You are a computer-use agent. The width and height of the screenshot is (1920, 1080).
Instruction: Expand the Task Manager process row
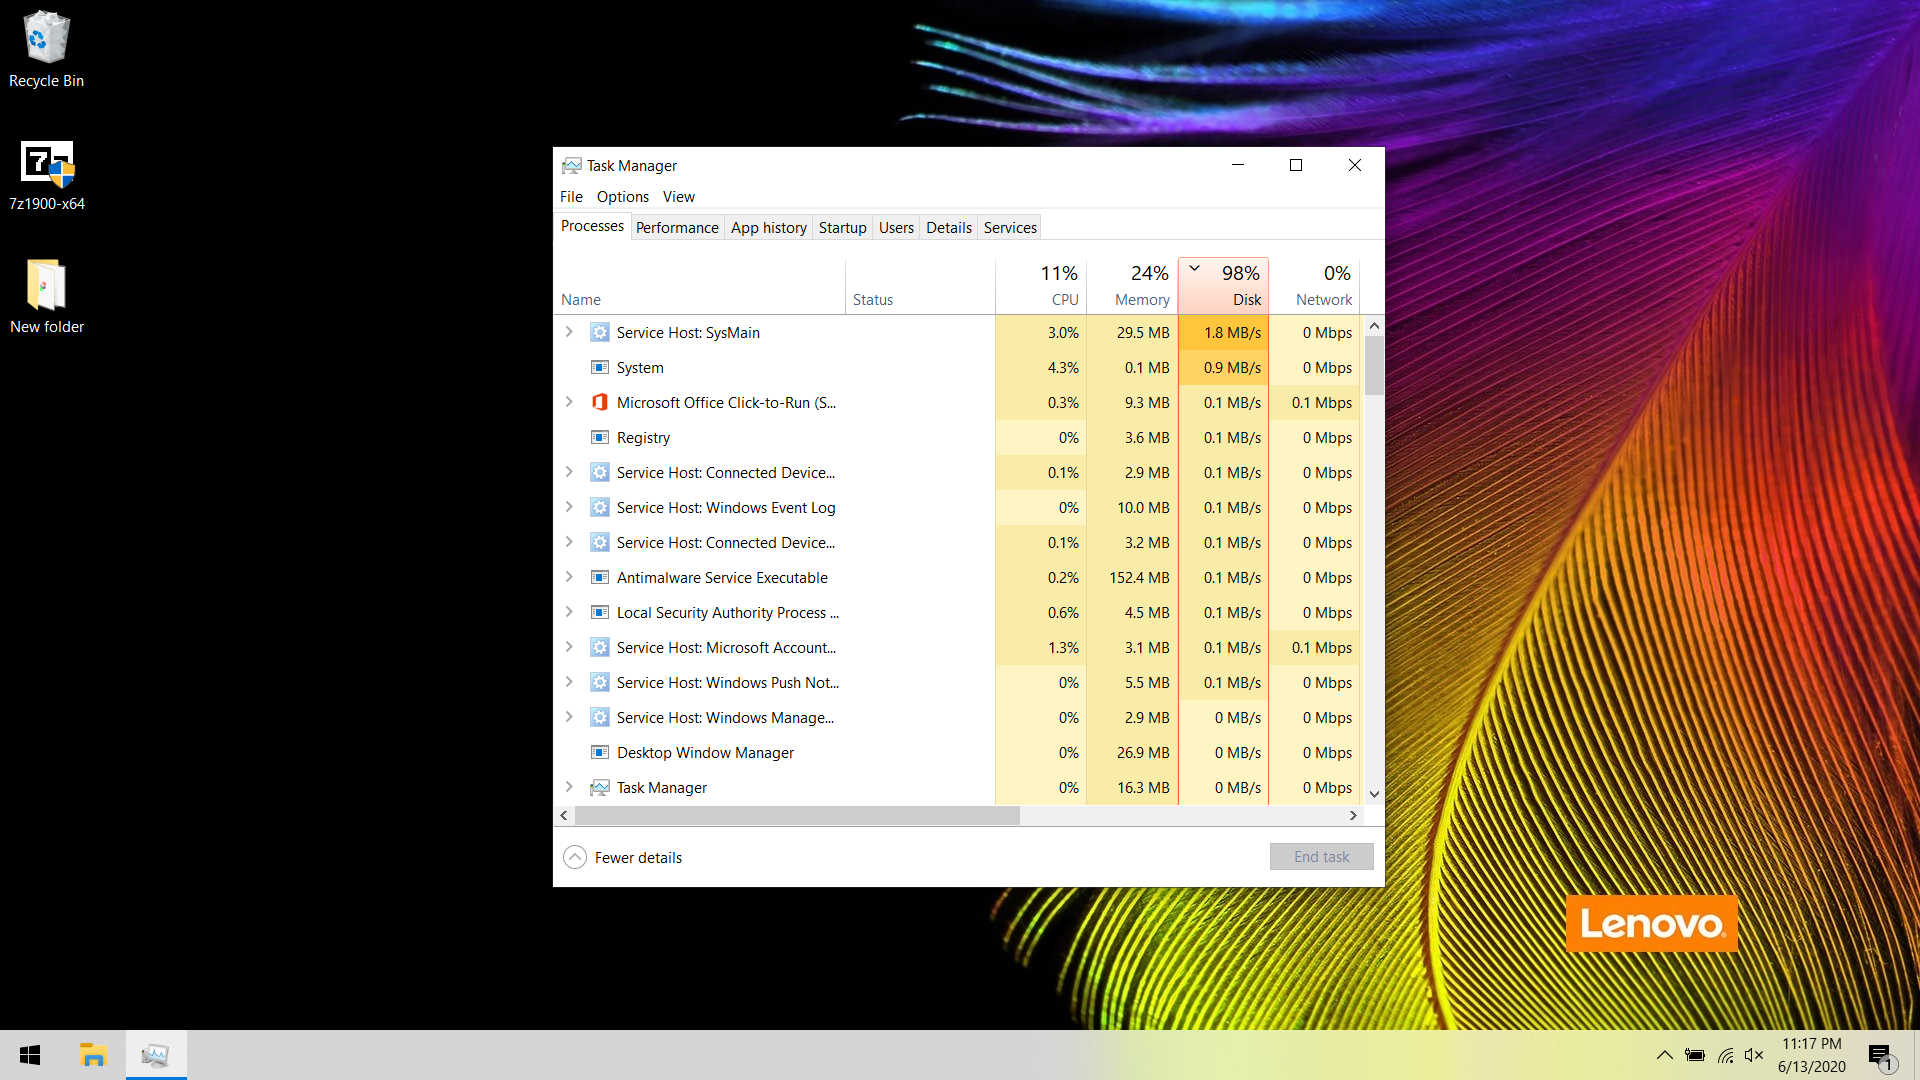tap(569, 787)
